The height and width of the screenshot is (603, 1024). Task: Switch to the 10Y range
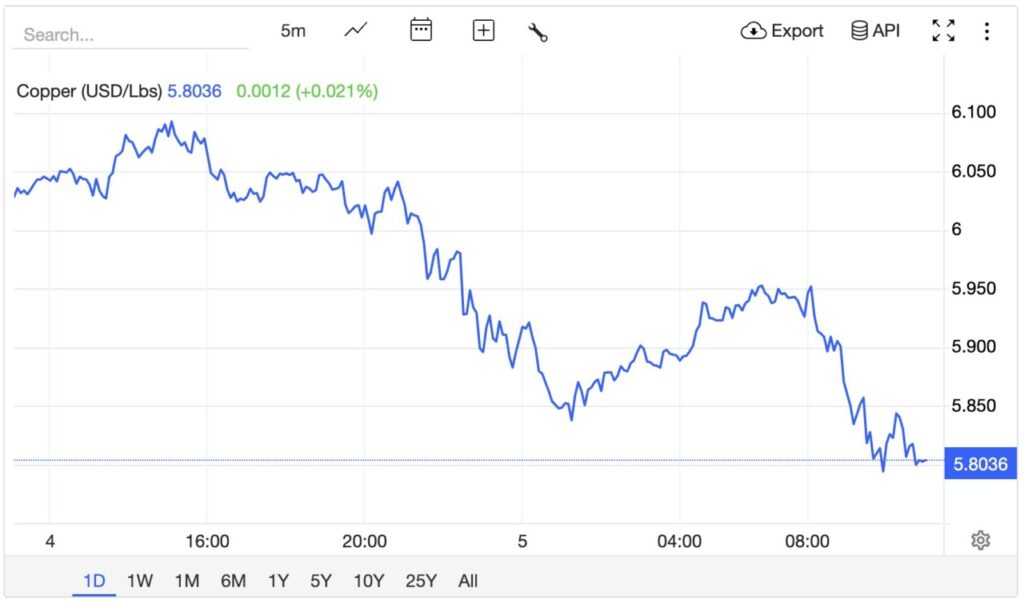[369, 580]
